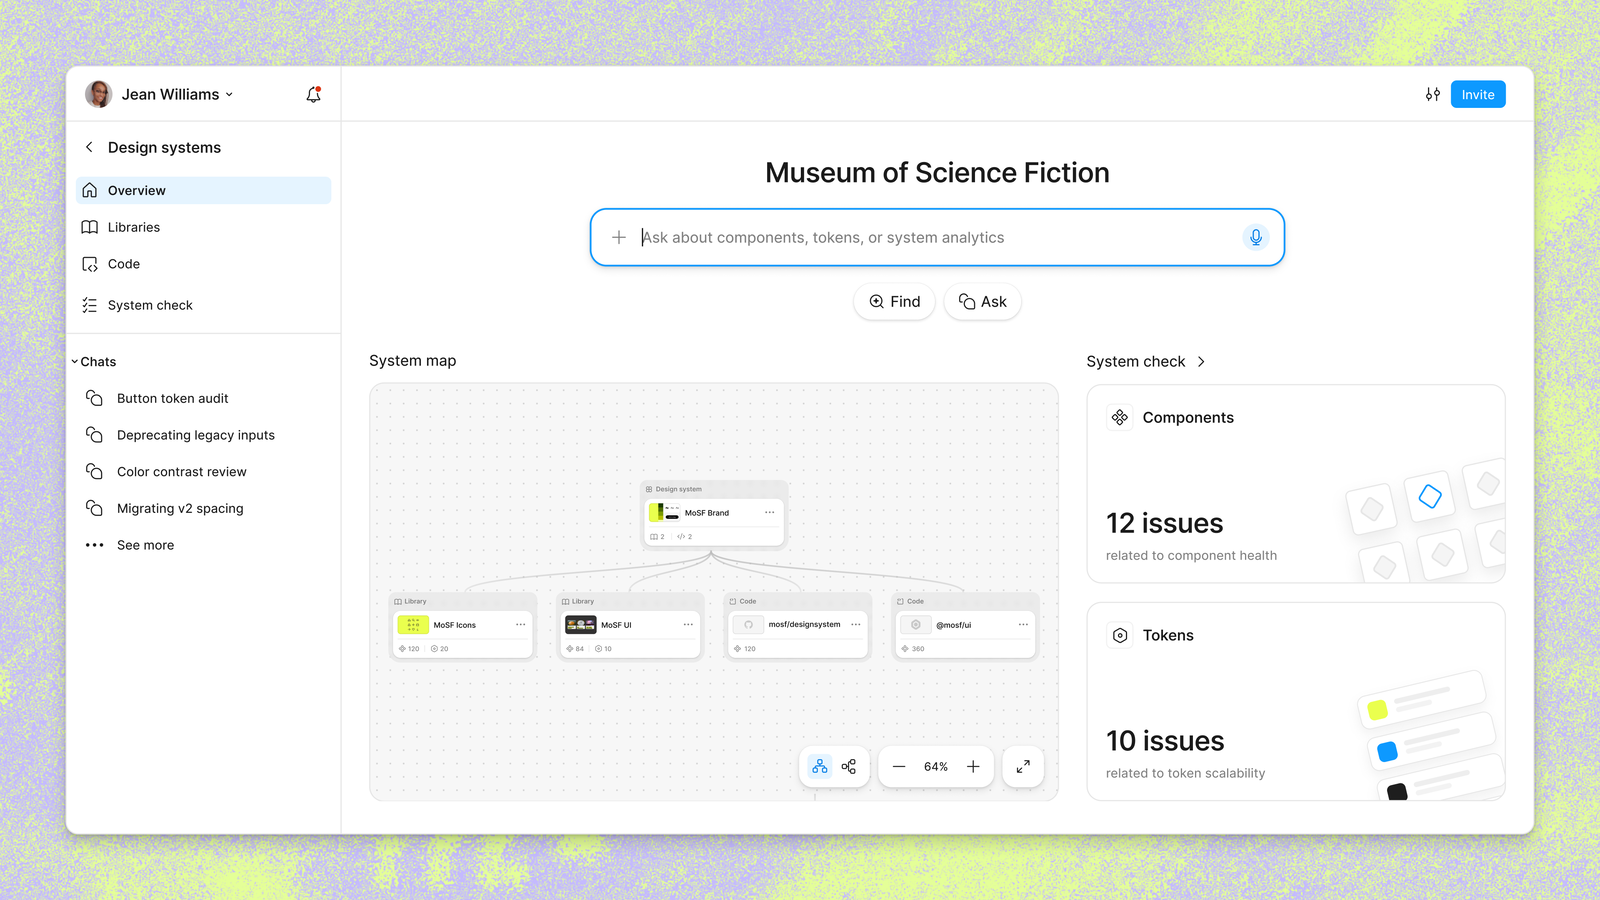
Task: Click the plus icon in the ask field
Action: click(x=619, y=237)
